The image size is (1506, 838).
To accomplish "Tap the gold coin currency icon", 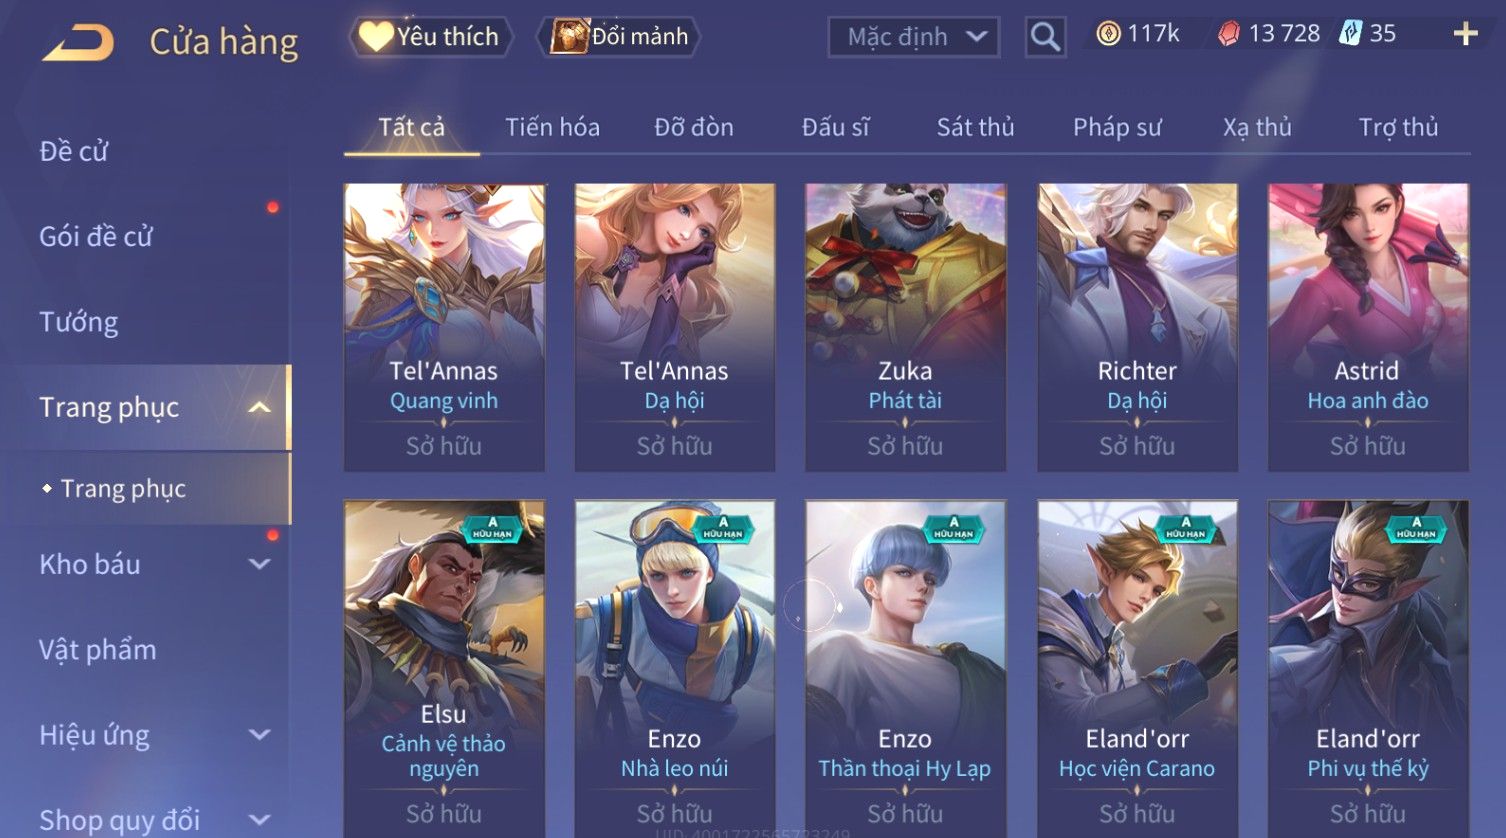I will (1108, 34).
